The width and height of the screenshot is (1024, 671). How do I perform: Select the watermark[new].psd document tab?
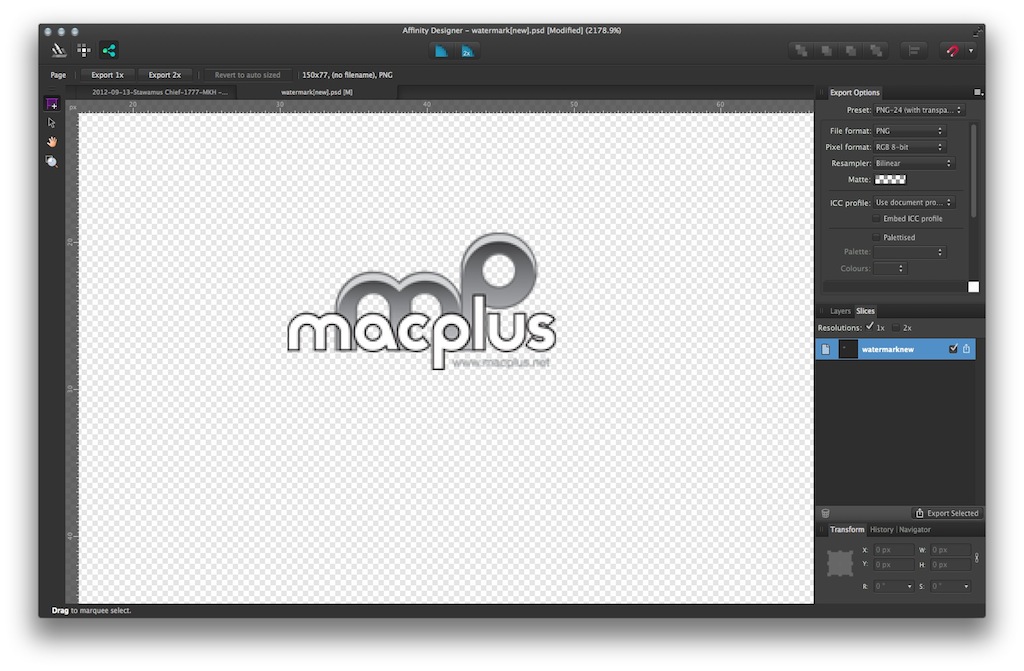pos(317,92)
